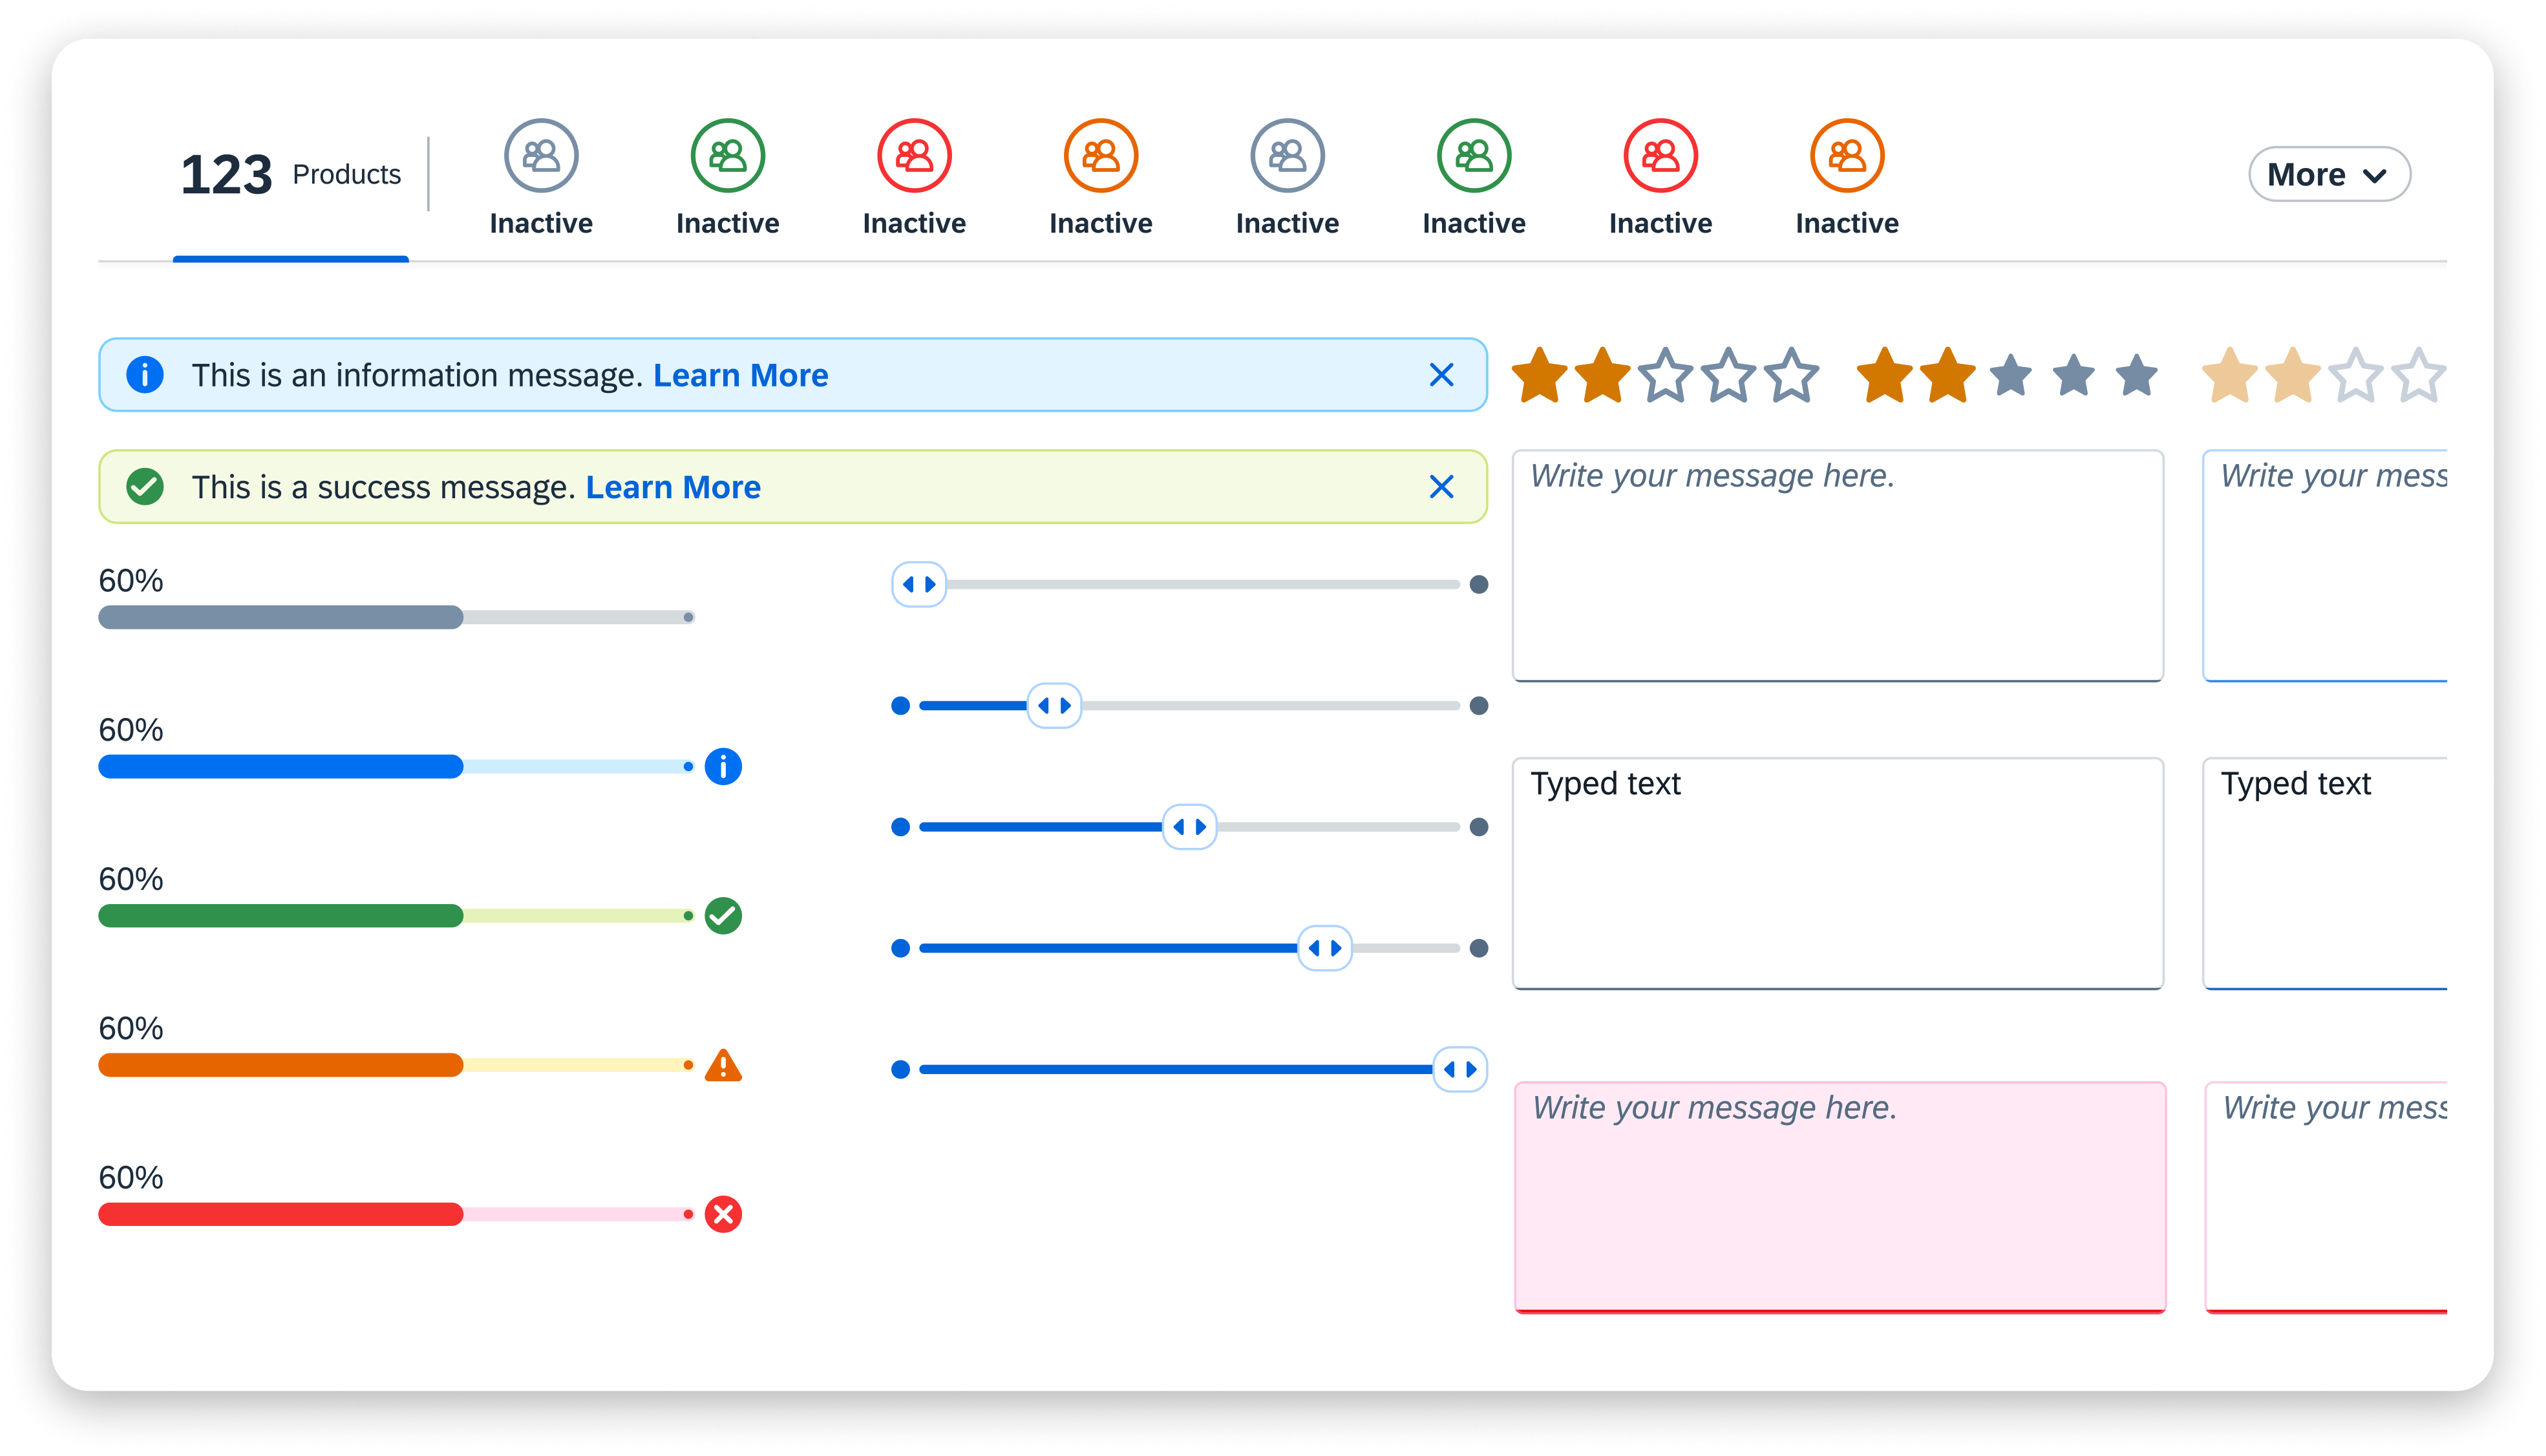
Task: Click the topmost slider handle at far left
Action: click(x=919, y=584)
